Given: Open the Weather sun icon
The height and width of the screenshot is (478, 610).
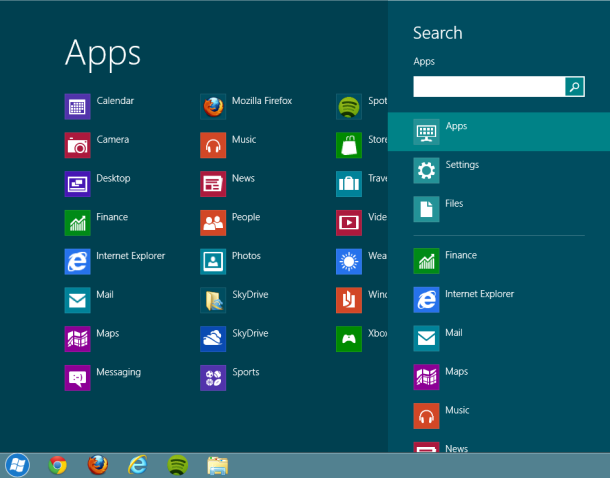Looking at the screenshot, I should (x=349, y=261).
